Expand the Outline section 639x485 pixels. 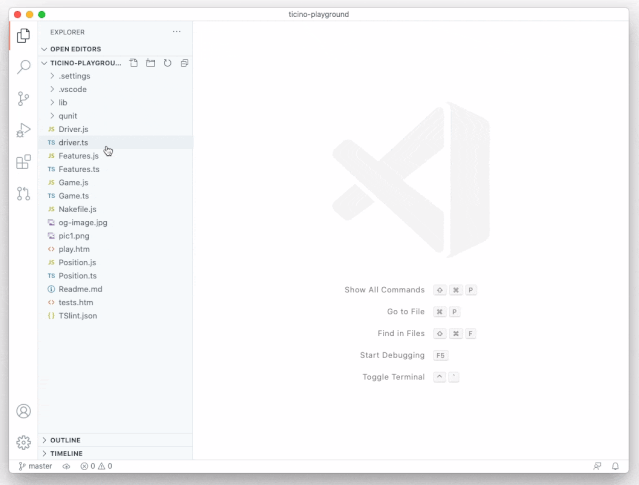65,440
